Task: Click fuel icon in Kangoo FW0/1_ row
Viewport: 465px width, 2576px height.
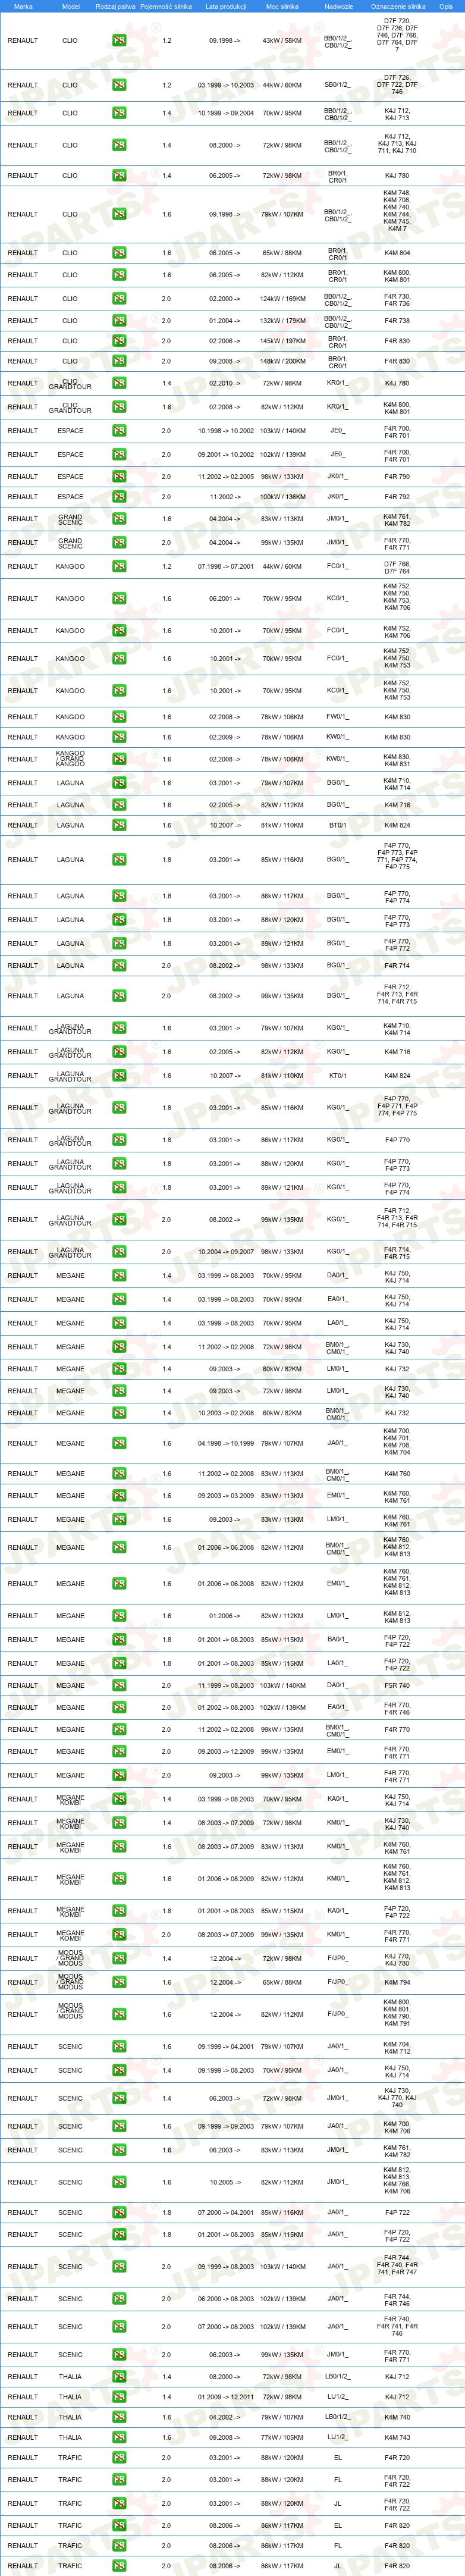Action: (119, 717)
